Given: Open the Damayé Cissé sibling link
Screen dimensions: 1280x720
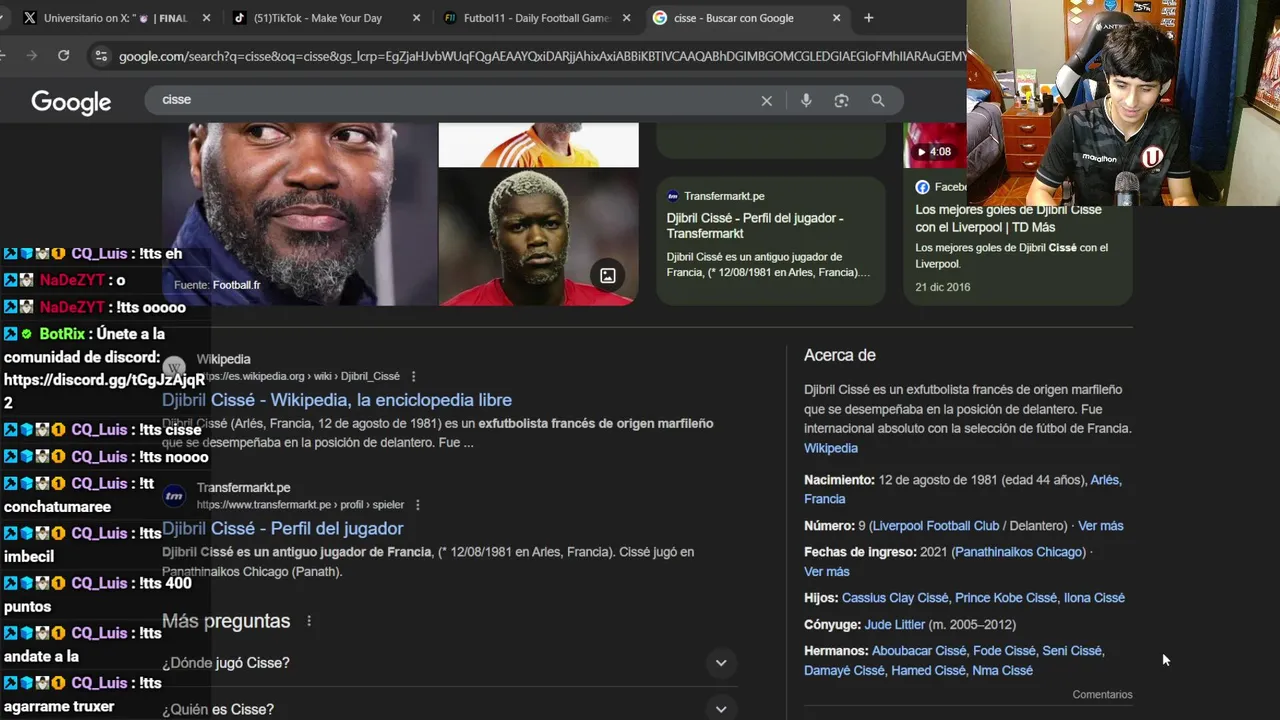Looking at the screenshot, I should 844,671.
